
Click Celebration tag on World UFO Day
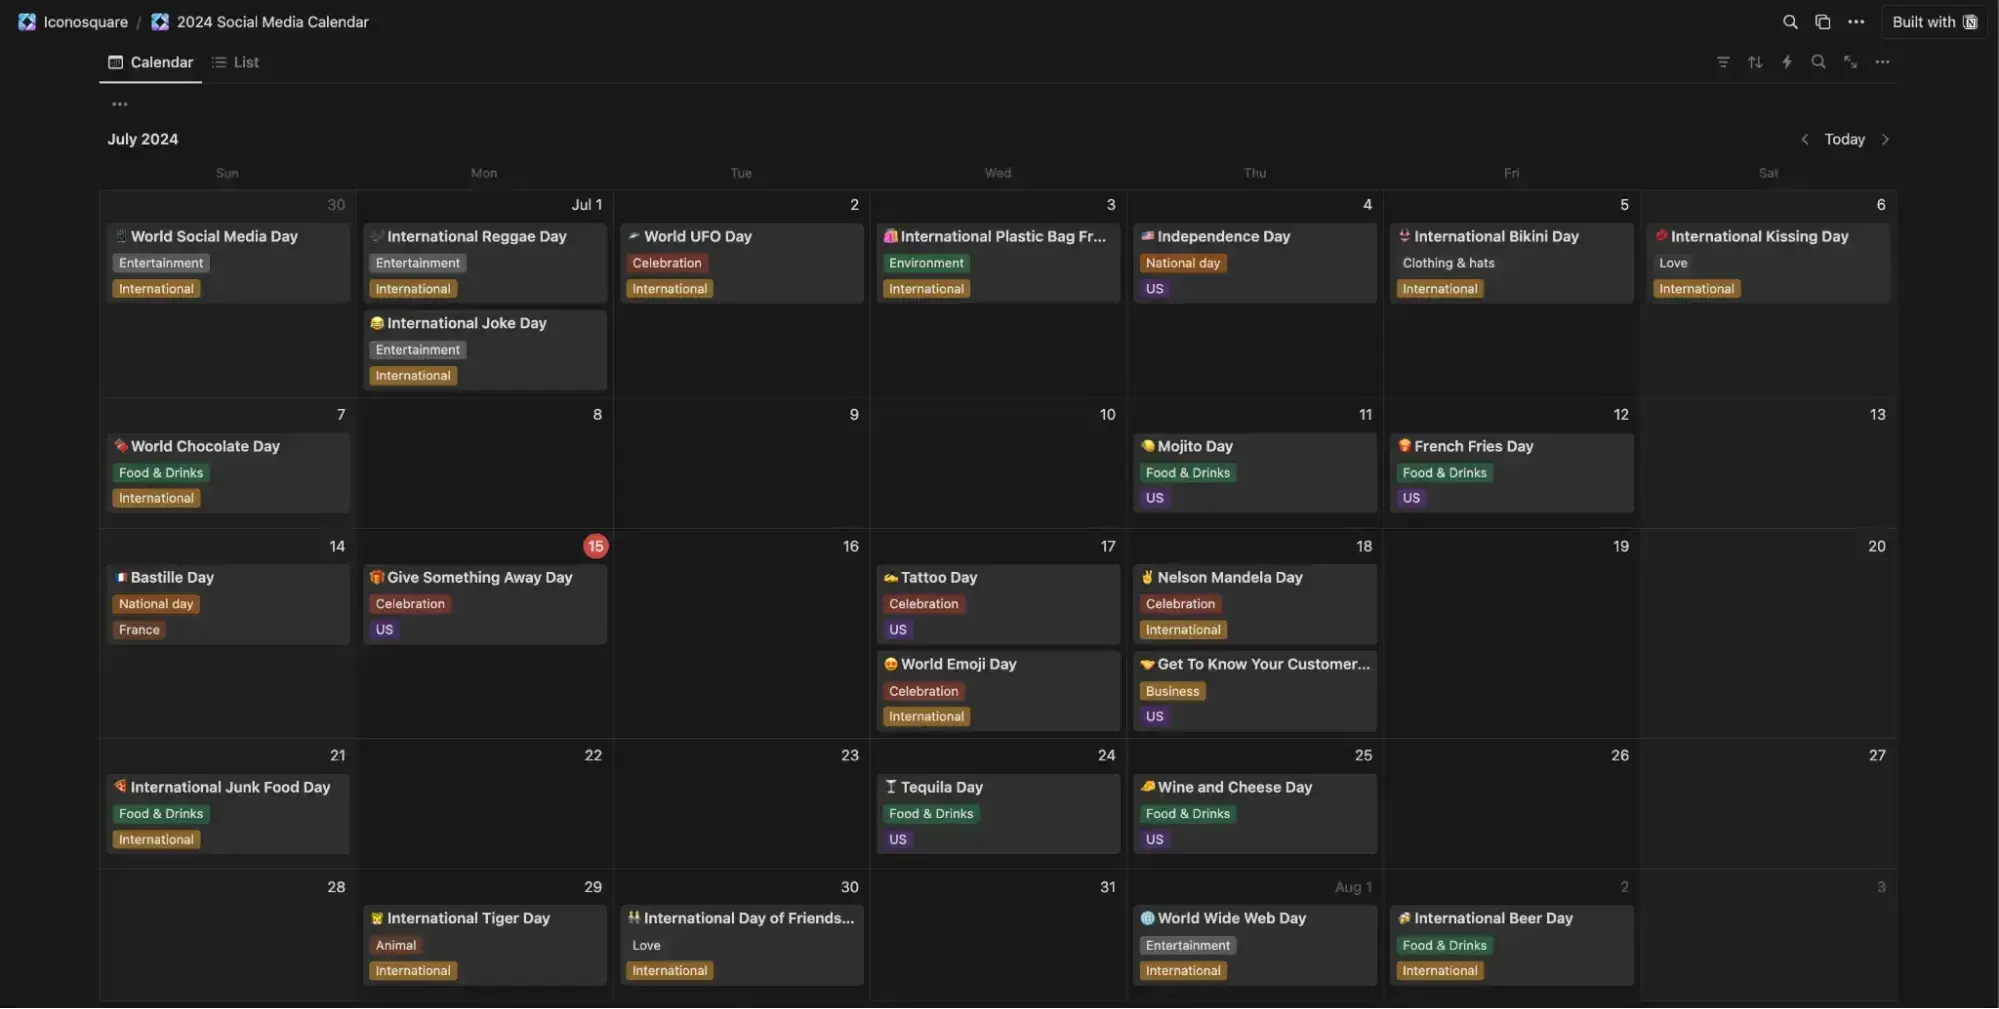pos(667,263)
